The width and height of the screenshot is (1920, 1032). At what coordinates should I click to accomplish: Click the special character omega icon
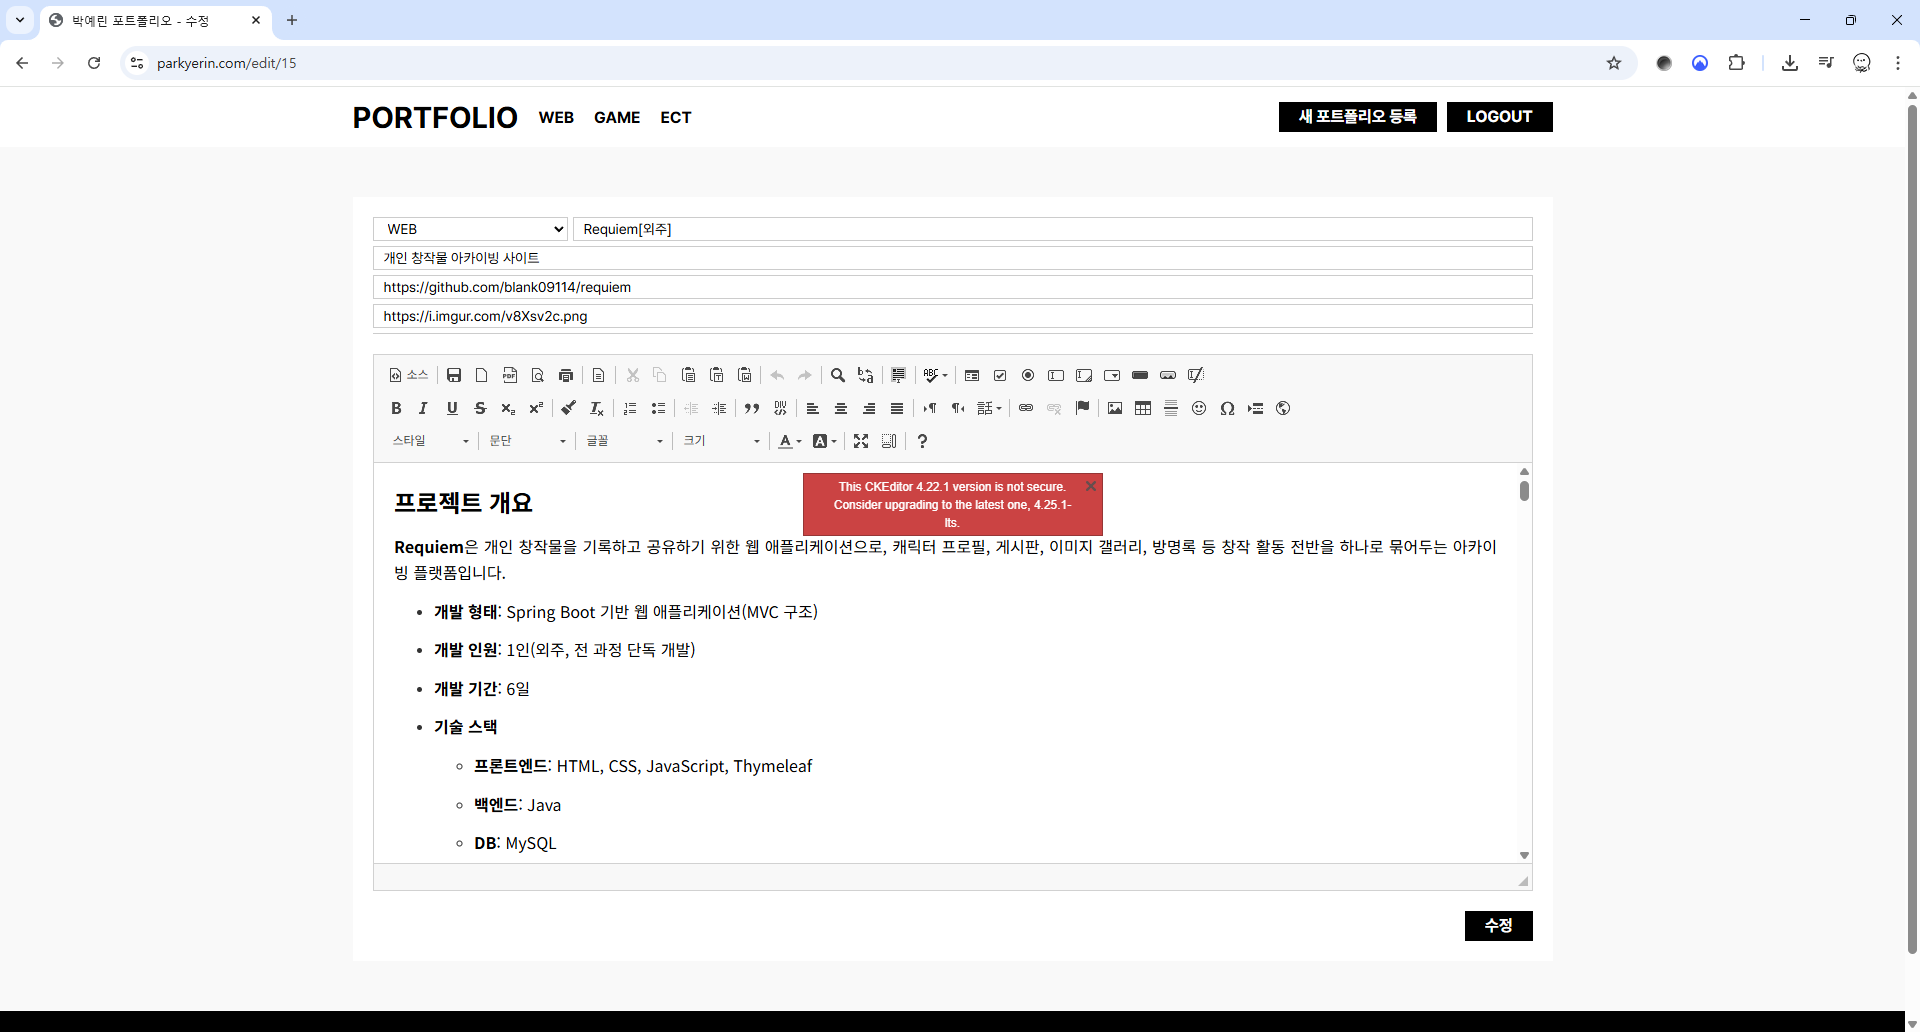click(x=1227, y=408)
